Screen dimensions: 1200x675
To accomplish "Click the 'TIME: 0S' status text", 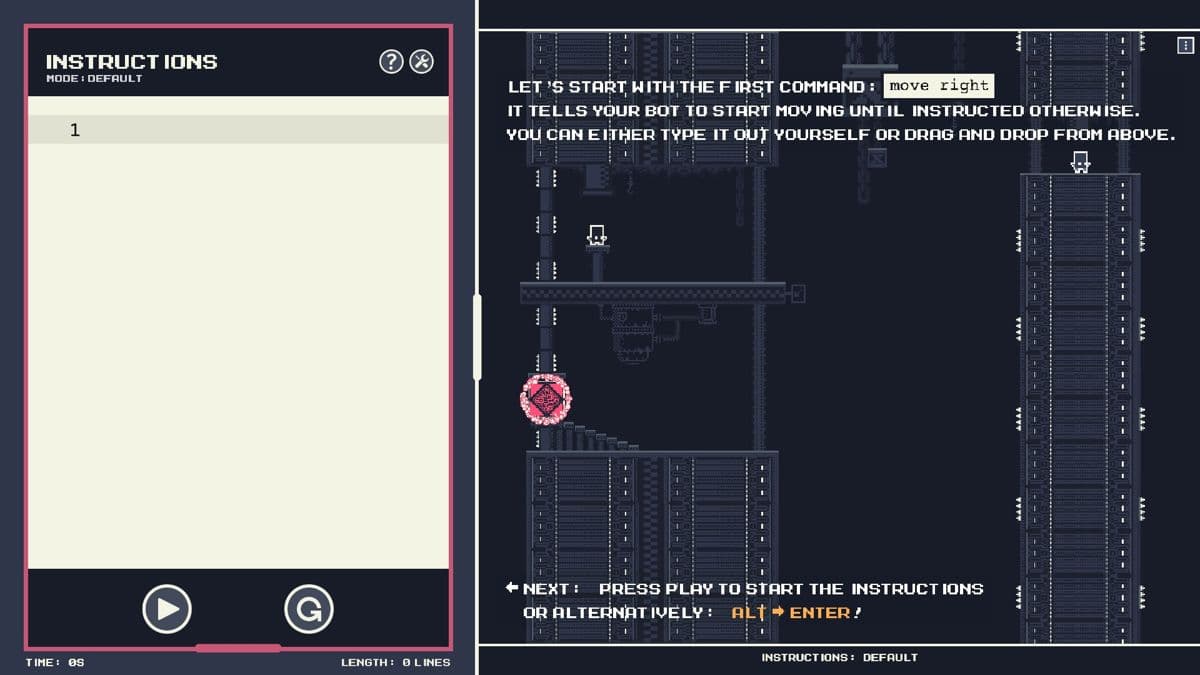I will (55, 662).
